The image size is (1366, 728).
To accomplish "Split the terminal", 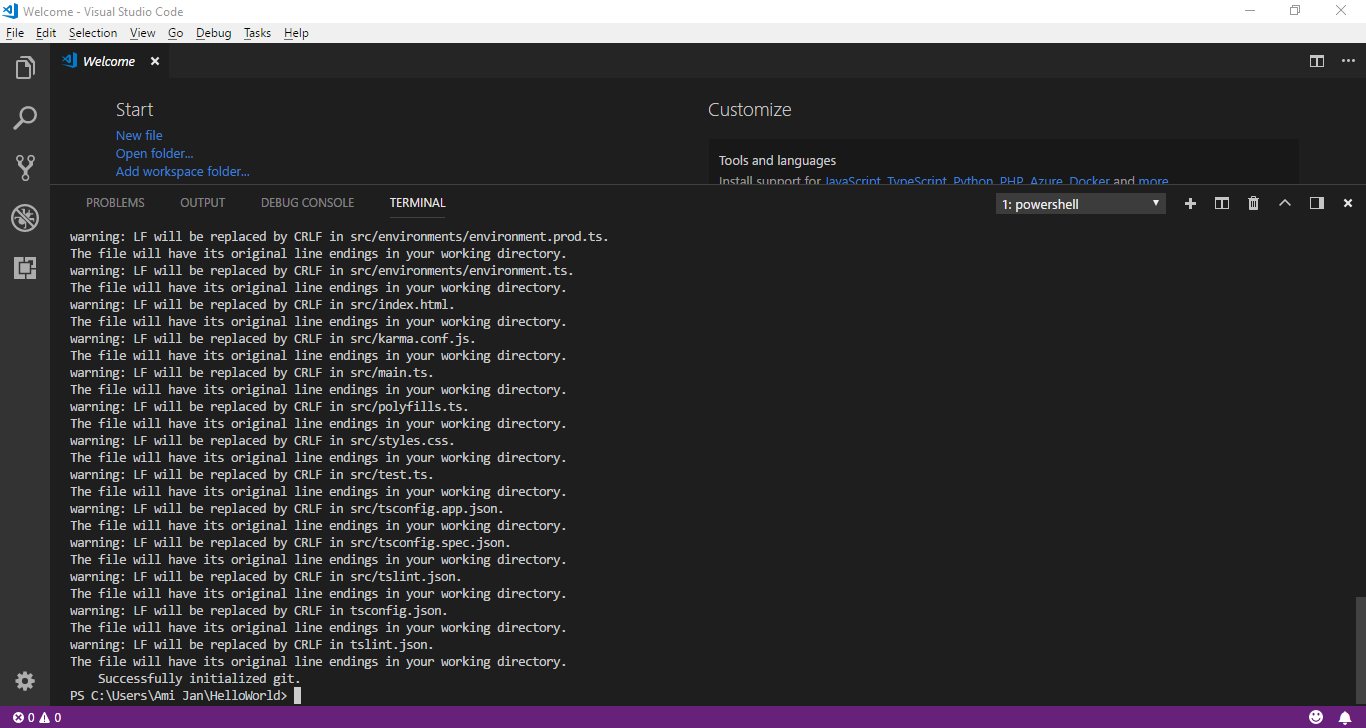I will pyautogui.click(x=1221, y=203).
